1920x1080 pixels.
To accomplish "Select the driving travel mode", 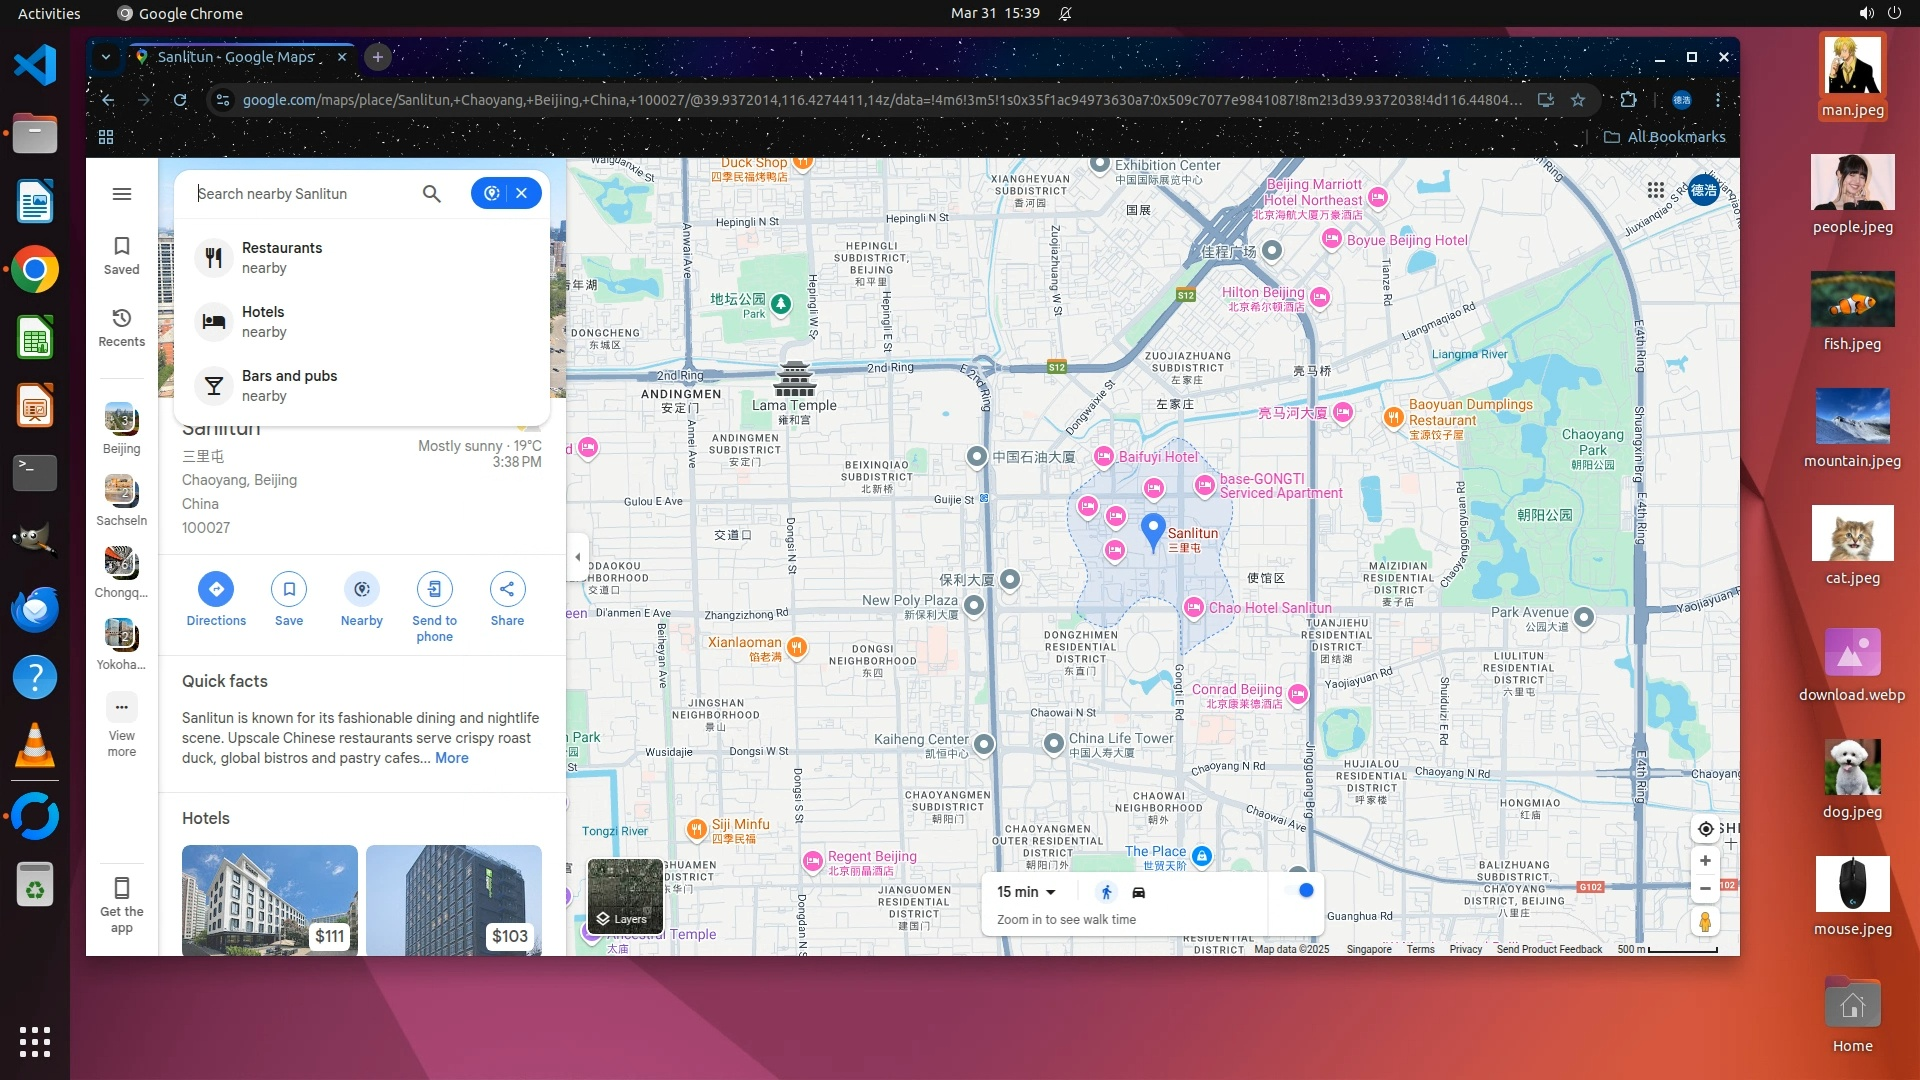I will 1138,892.
